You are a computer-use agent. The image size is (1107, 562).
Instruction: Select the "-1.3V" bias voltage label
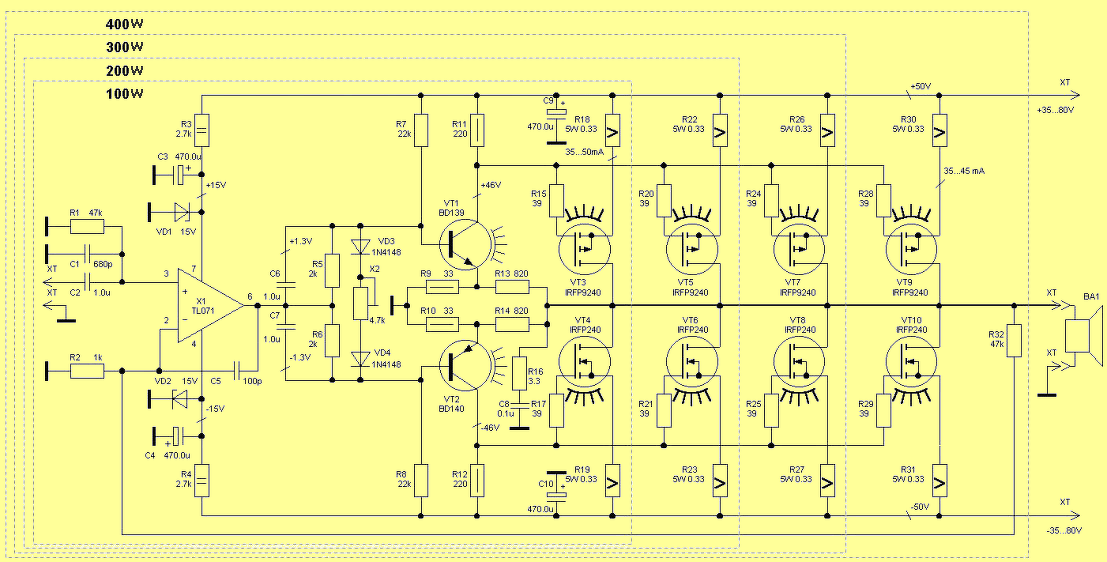tap(301, 357)
